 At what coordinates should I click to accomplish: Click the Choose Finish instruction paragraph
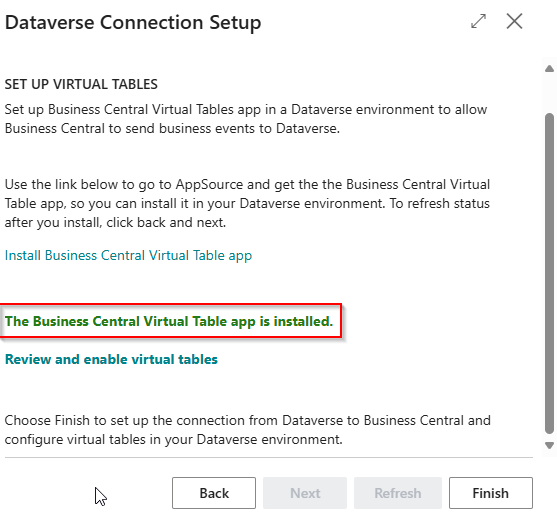[x=247, y=430]
